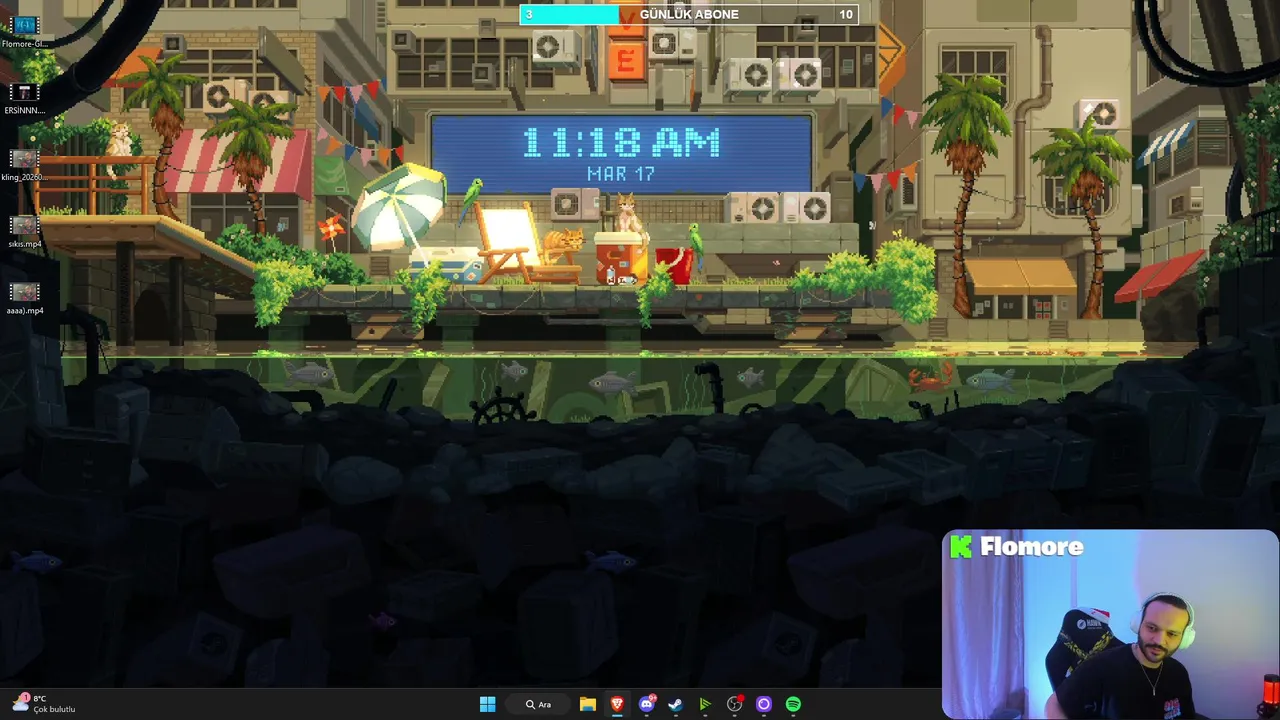Image resolution: width=1280 pixels, height=720 pixels.
Task: Select the kling_20260... desktop video file
Action: click(x=24, y=164)
